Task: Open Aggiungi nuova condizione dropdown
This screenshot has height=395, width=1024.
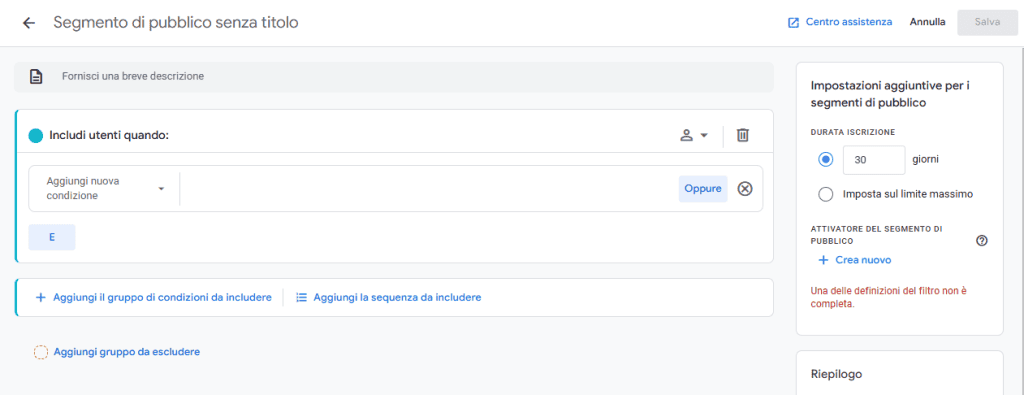Action: point(104,188)
